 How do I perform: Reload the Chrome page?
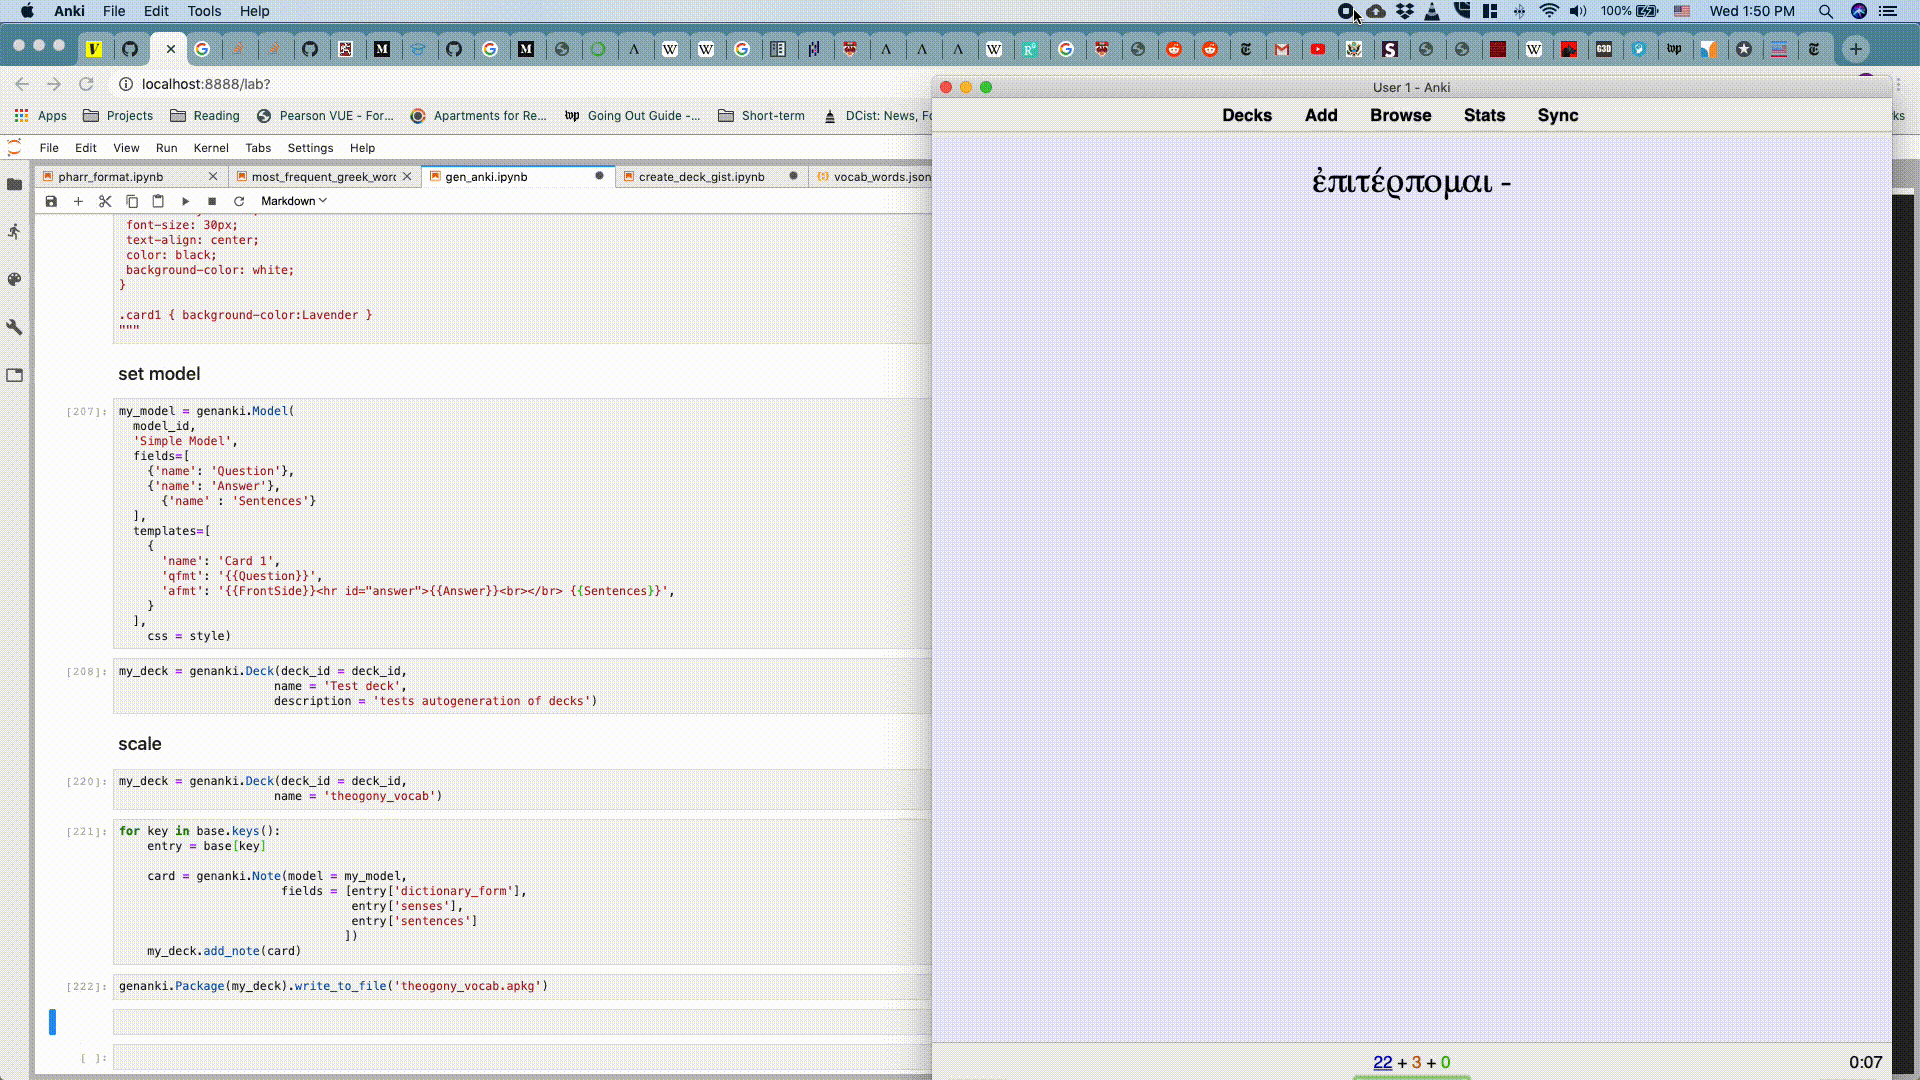tap(86, 84)
